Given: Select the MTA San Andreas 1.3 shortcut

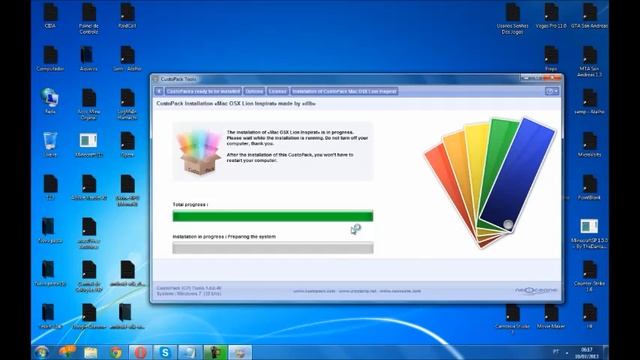Looking at the screenshot, I should coord(589,61).
